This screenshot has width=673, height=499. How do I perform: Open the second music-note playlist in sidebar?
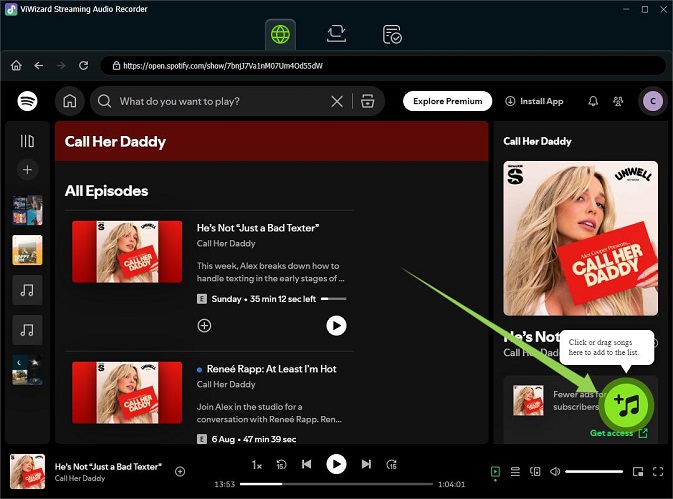(27, 330)
